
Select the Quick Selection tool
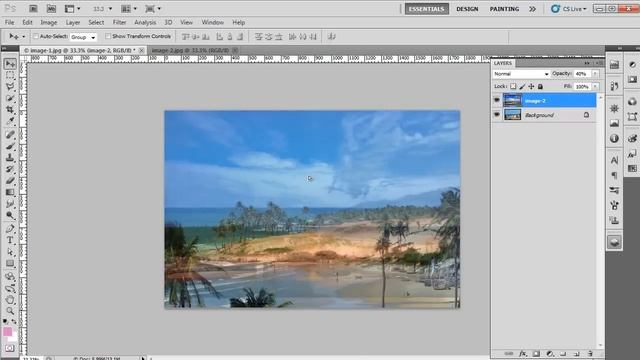click(x=10, y=98)
